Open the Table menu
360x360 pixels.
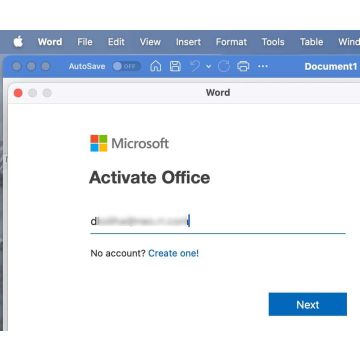(x=311, y=42)
